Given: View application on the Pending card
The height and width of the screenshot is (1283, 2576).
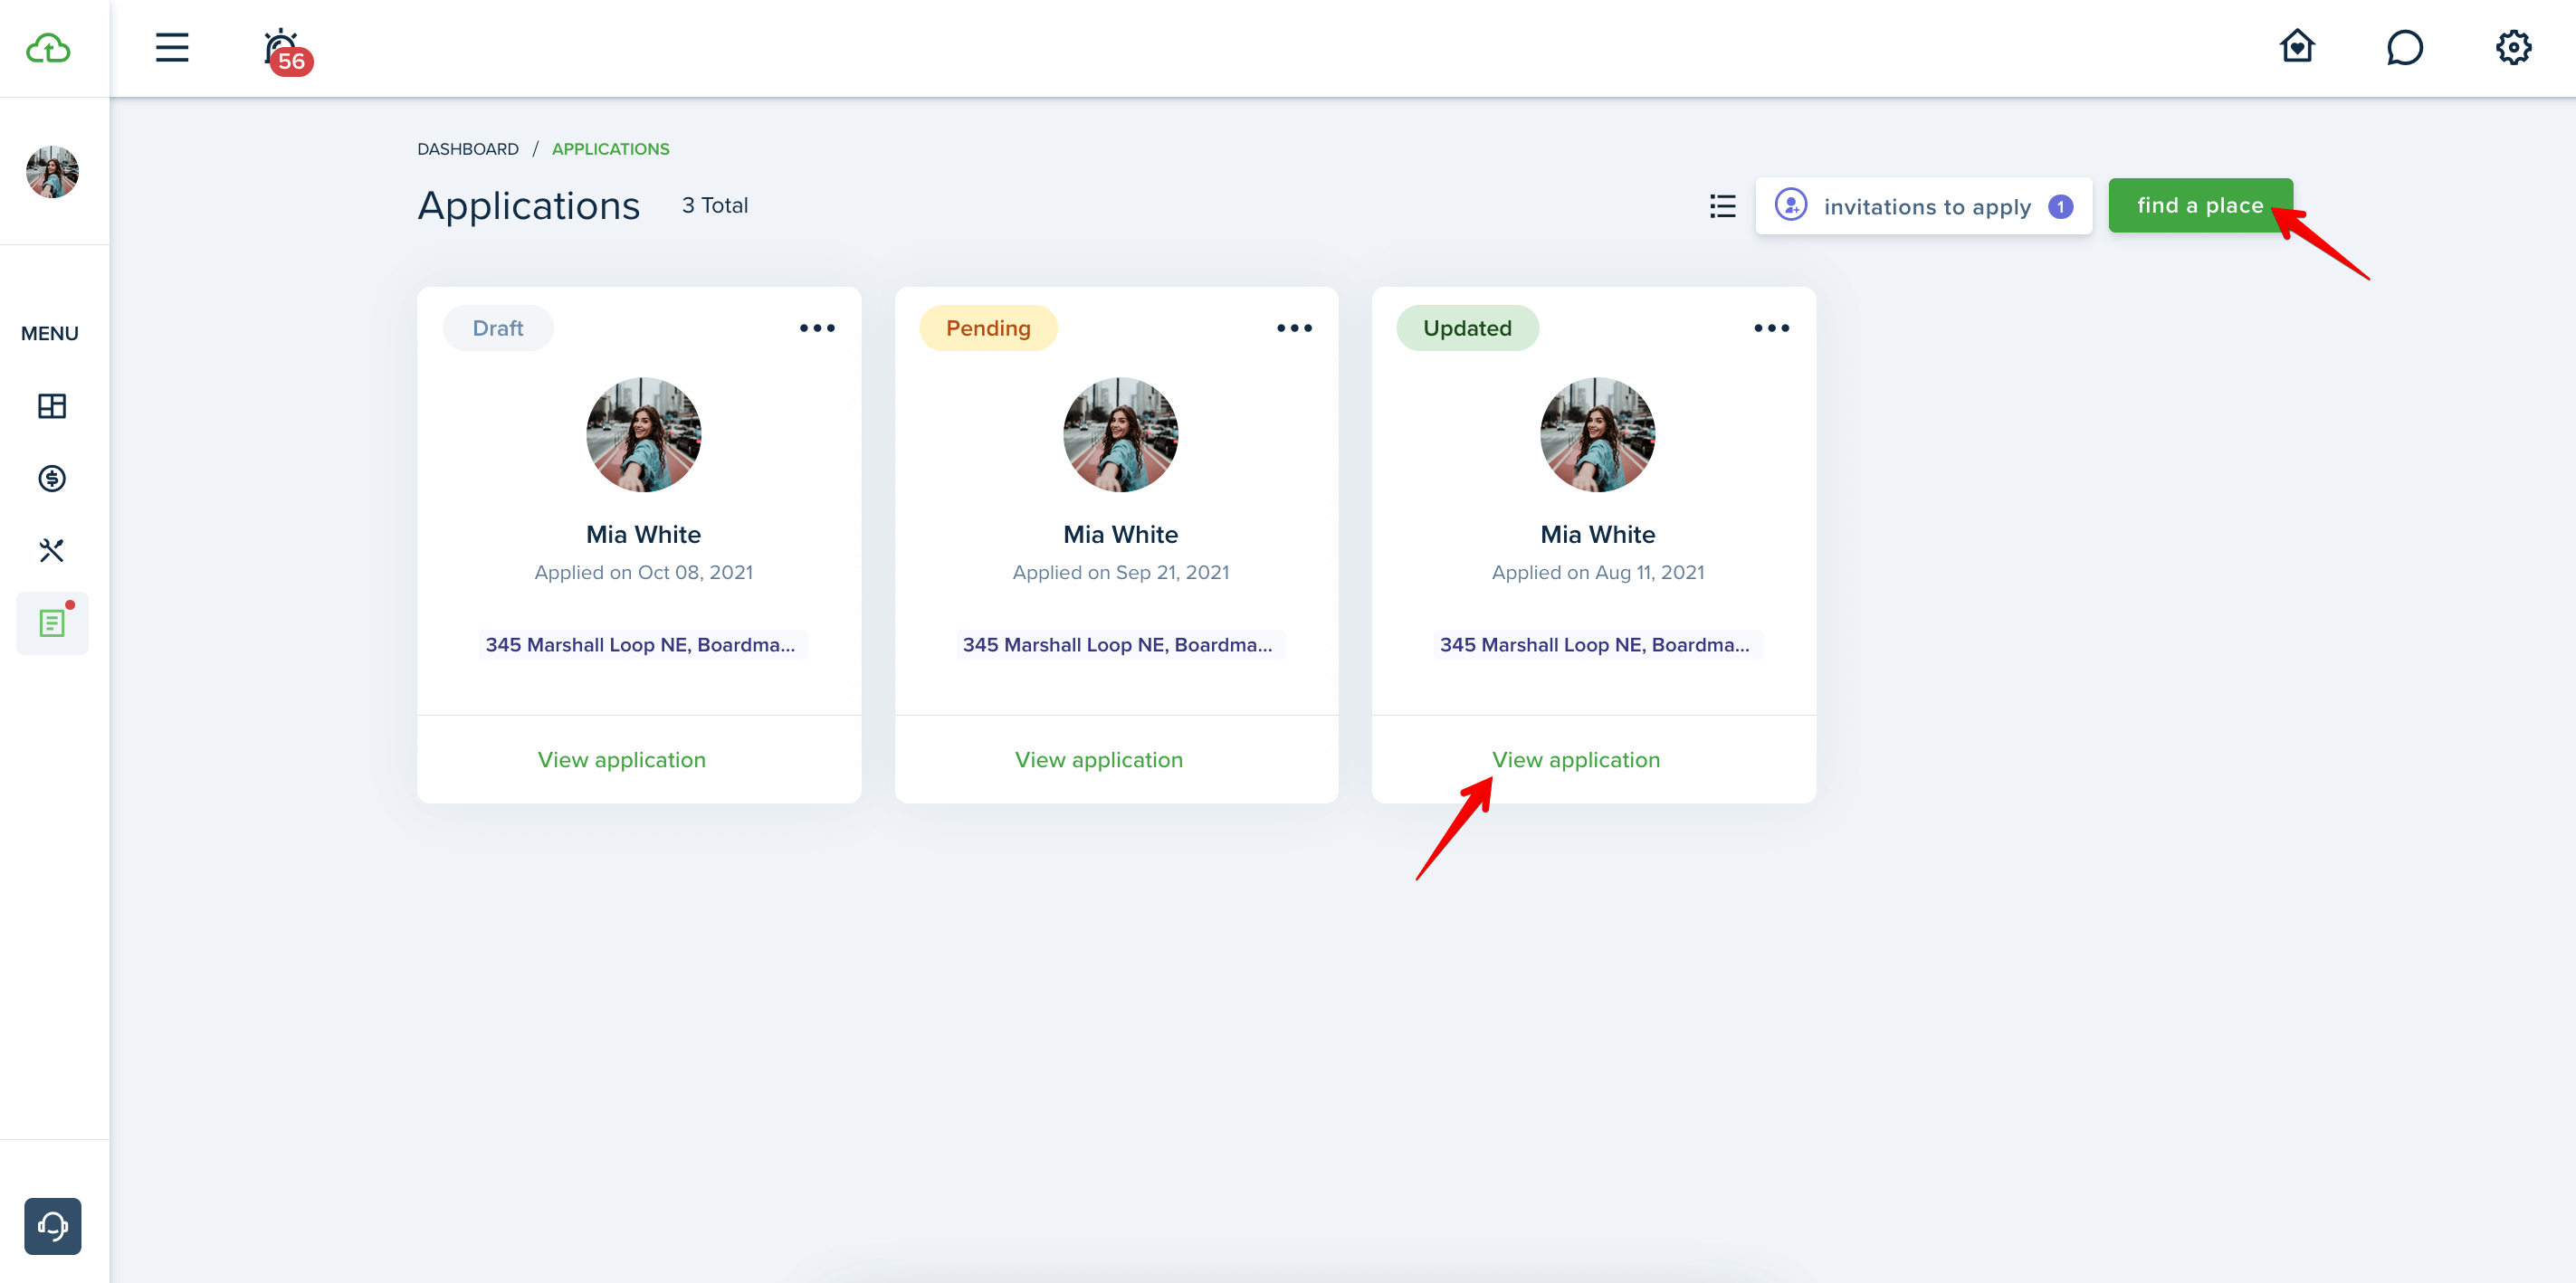Looking at the screenshot, I should (1099, 760).
